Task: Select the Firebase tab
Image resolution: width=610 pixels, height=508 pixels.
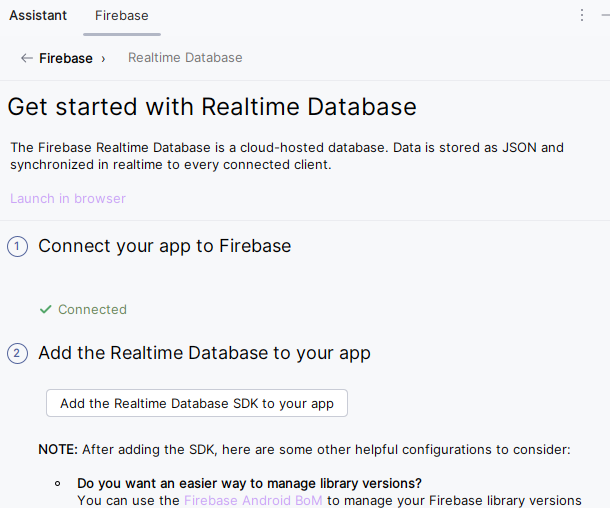Action: pos(122,15)
